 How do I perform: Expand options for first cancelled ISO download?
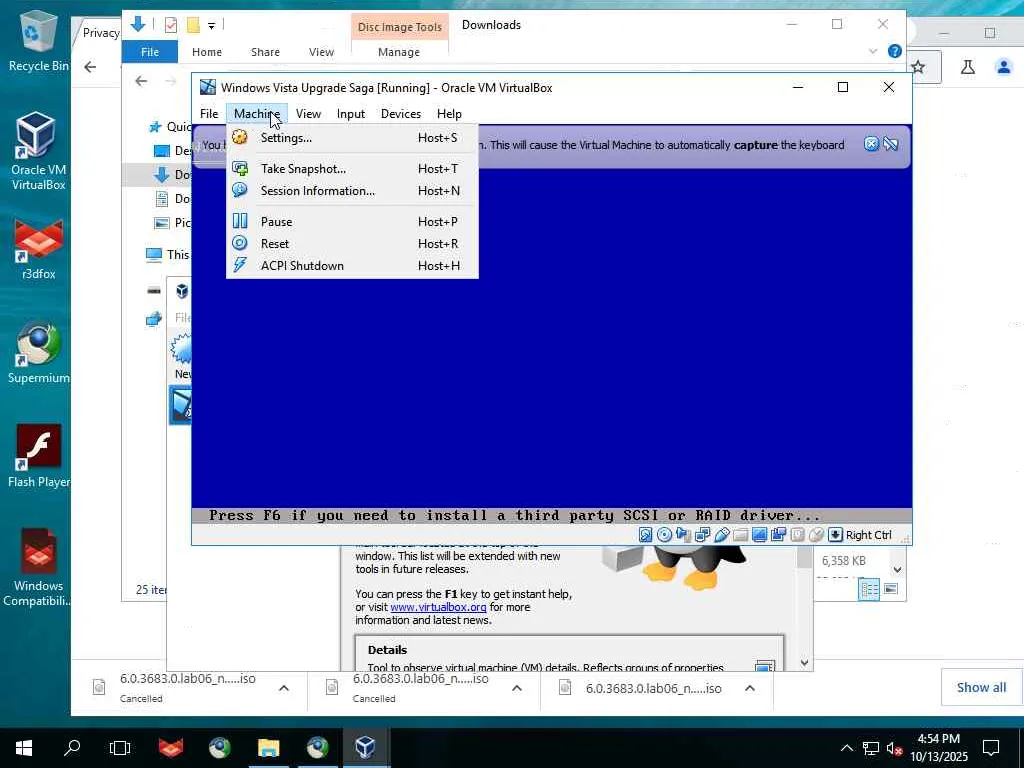pyautogui.click(x=284, y=688)
